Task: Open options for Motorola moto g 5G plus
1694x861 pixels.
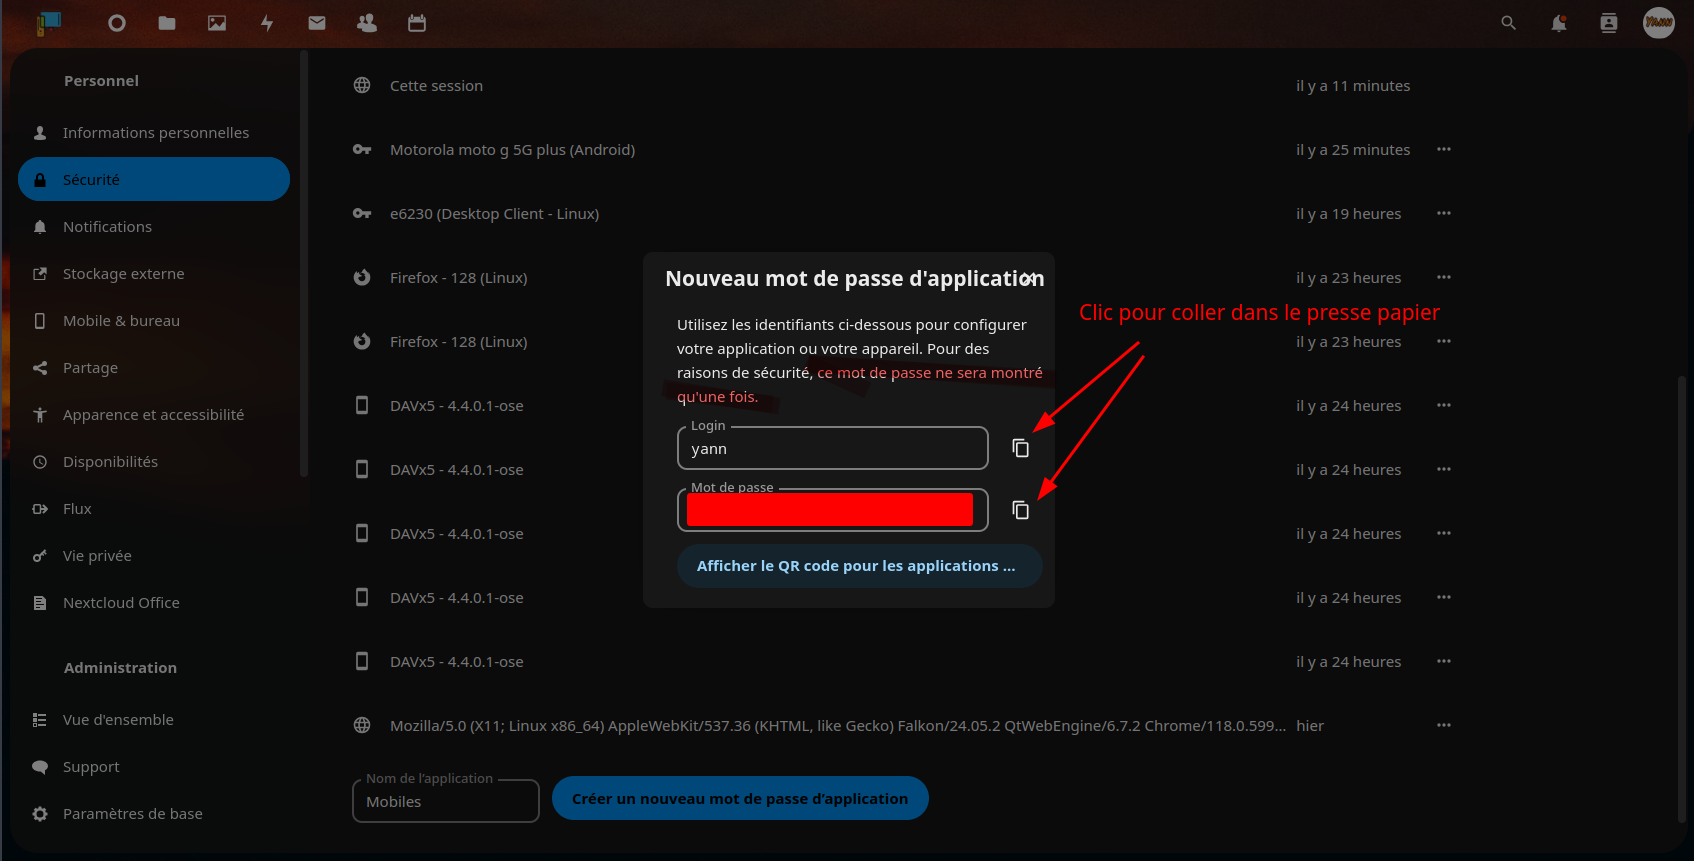Action: click(1443, 150)
